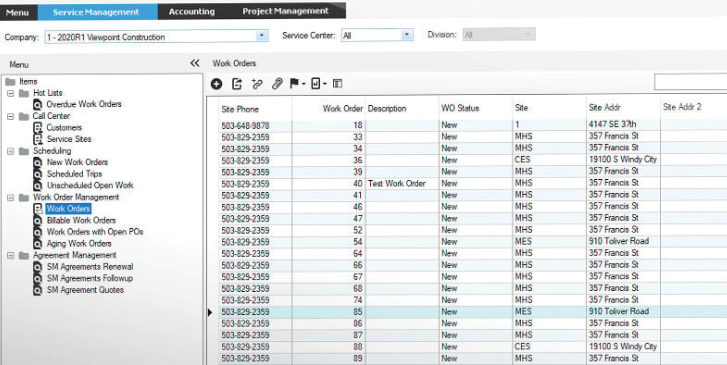
Task: Click the New Work Orders query icon
Action: (38, 162)
